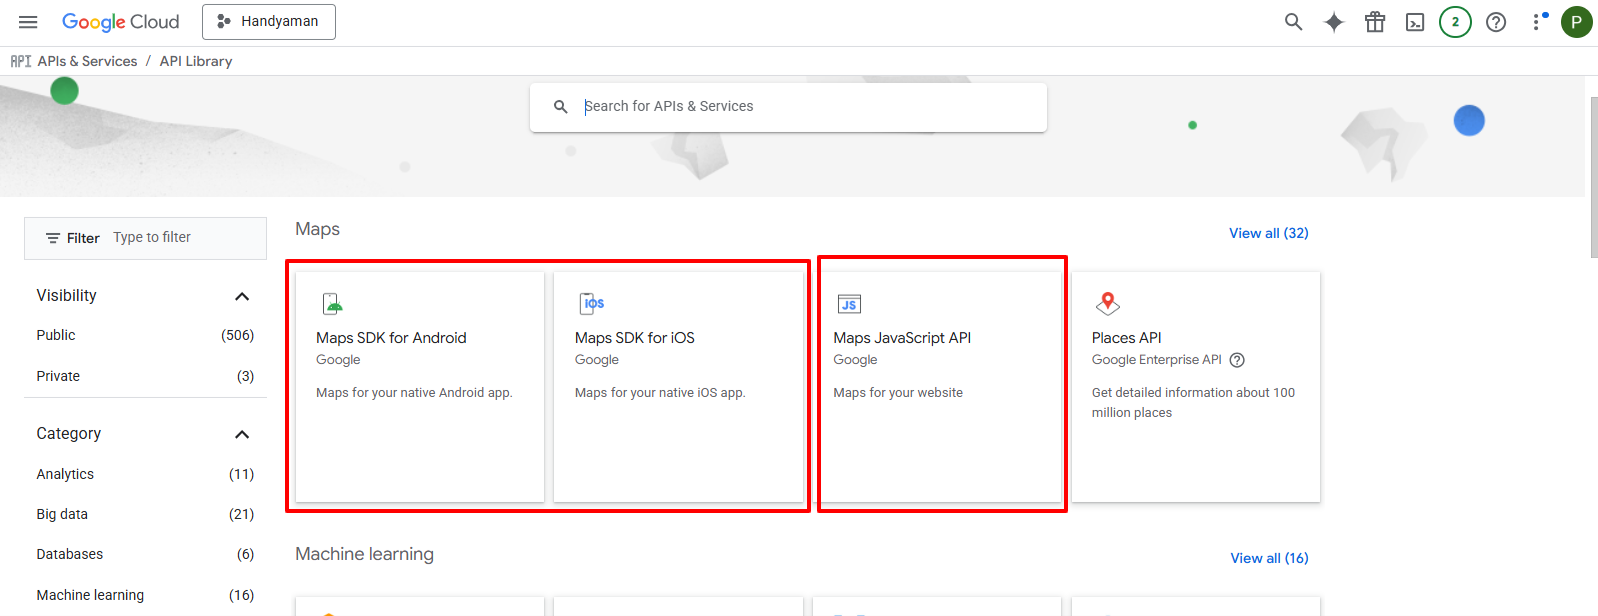Screen dimensions: 1598x616
Task: Collapse the Category filter section
Action: [241, 434]
